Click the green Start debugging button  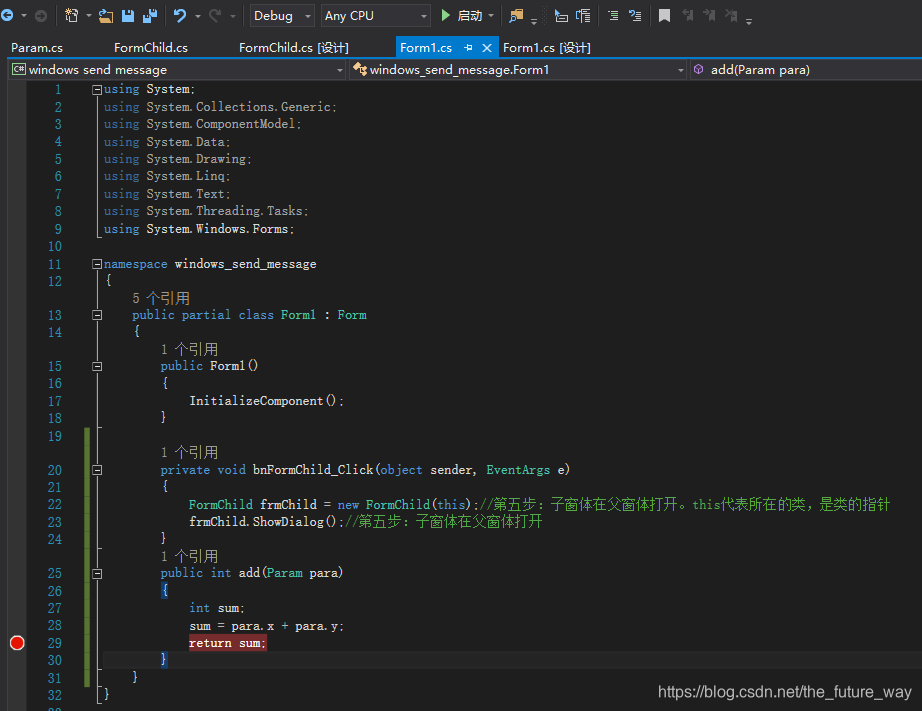(x=463, y=16)
